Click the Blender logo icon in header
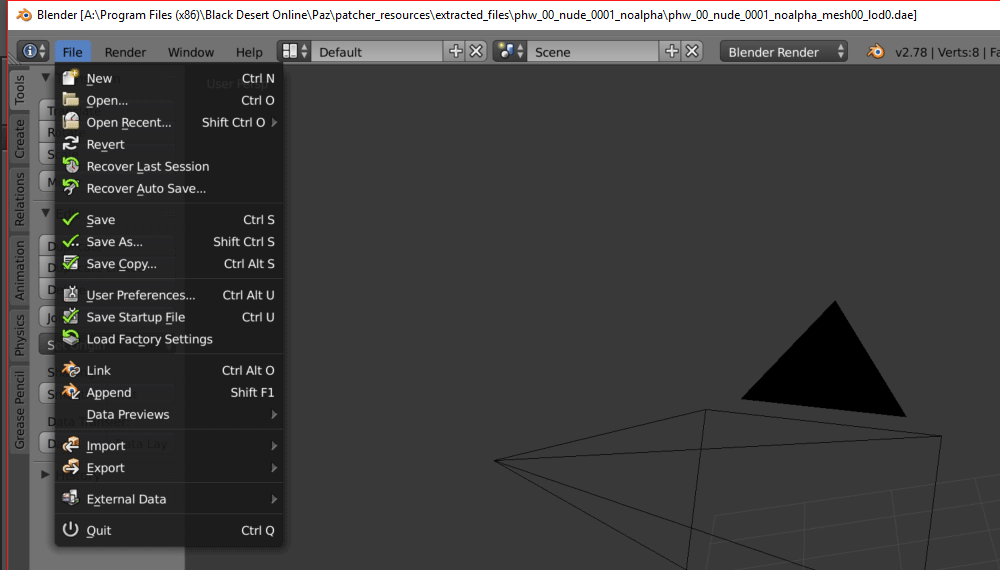Image resolution: width=1000 pixels, height=570 pixels. 876,52
